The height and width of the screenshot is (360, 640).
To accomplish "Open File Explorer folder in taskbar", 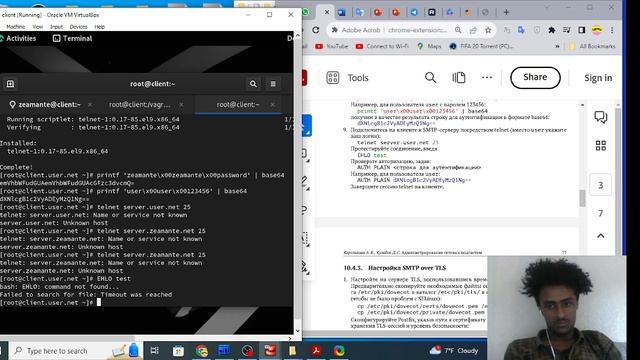I will pyautogui.click(x=293, y=351).
